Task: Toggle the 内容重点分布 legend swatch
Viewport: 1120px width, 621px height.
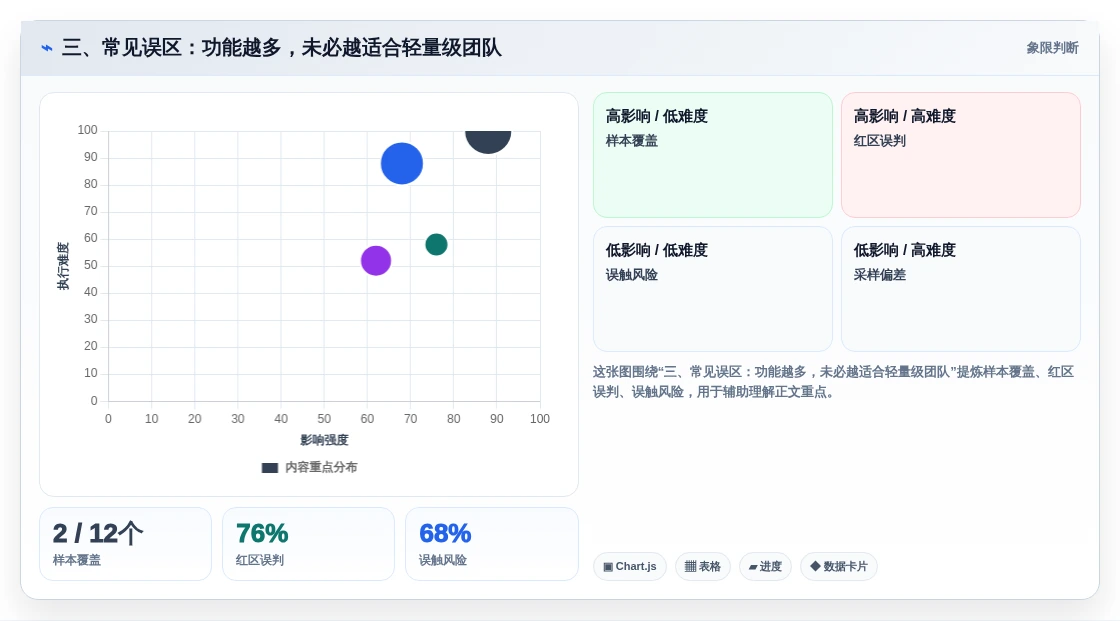Action: coord(270,468)
